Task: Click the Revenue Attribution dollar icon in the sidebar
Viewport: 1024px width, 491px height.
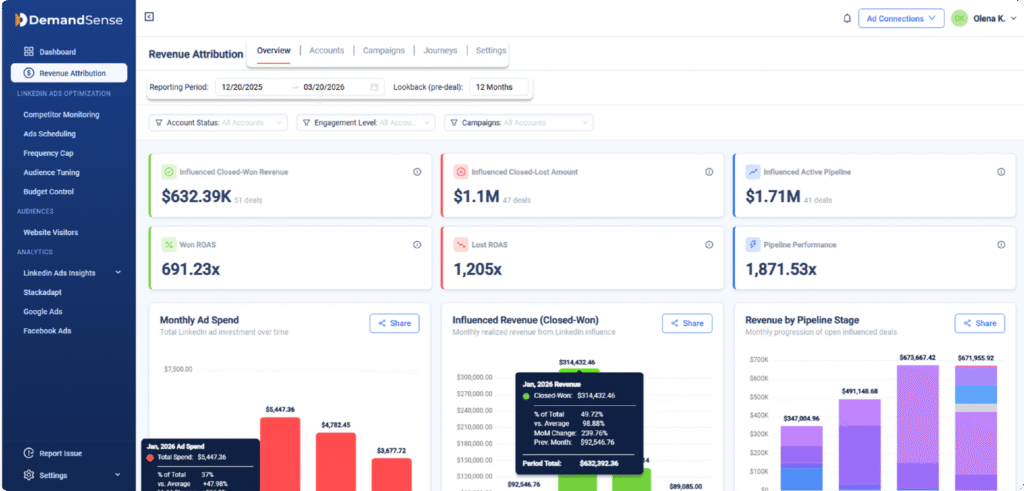Action: (x=29, y=73)
